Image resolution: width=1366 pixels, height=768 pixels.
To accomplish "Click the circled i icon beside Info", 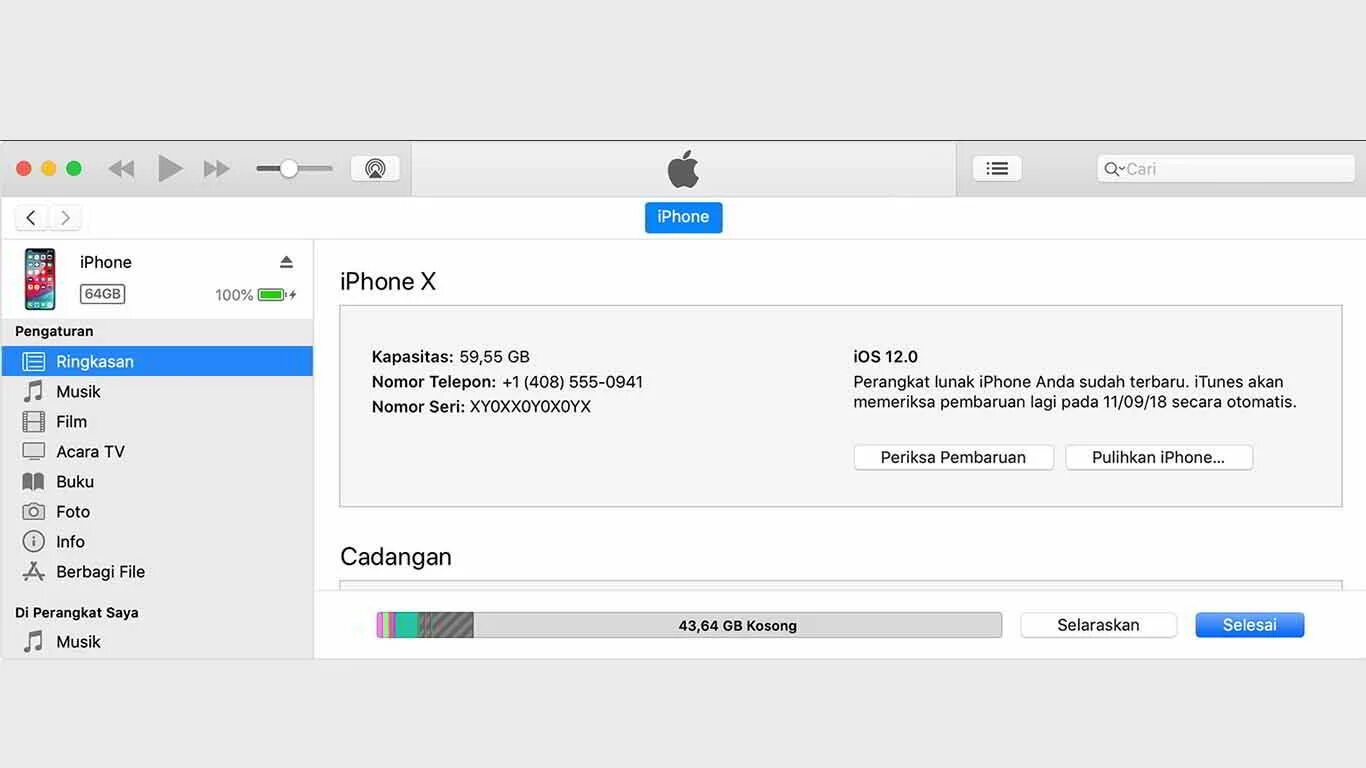I will pos(34,541).
